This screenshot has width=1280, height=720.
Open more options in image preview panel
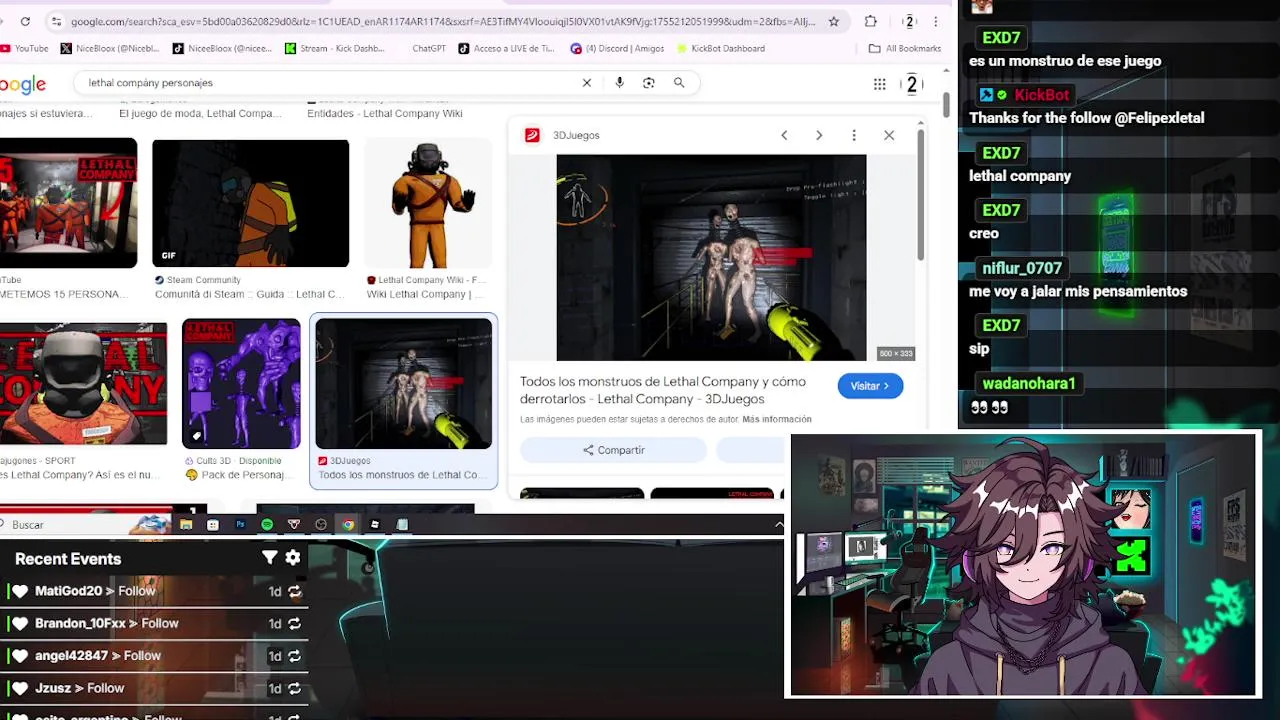(854, 135)
